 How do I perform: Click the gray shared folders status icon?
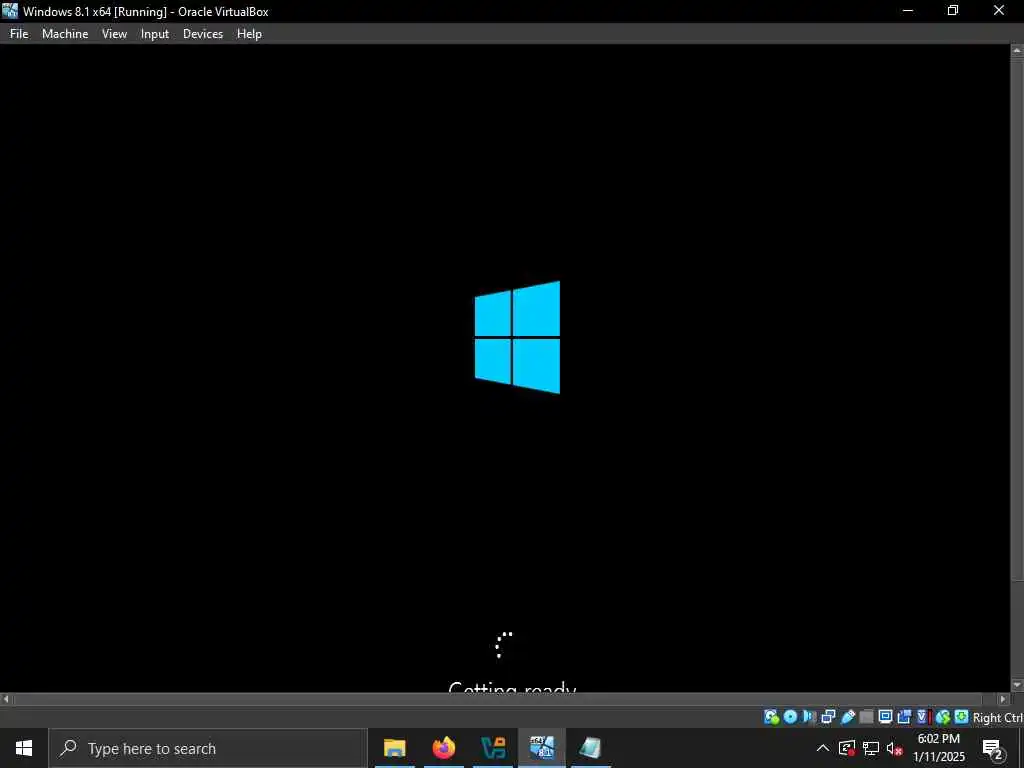pyautogui.click(x=867, y=717)
